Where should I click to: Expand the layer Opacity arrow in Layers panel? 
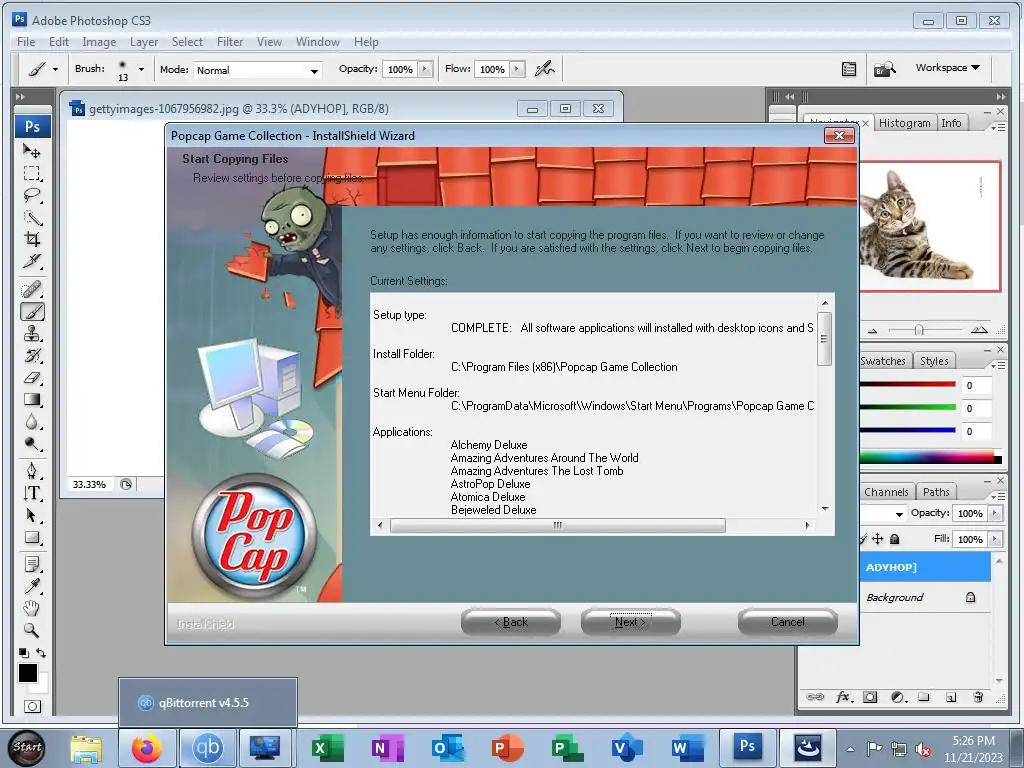[x=995, y=513]
